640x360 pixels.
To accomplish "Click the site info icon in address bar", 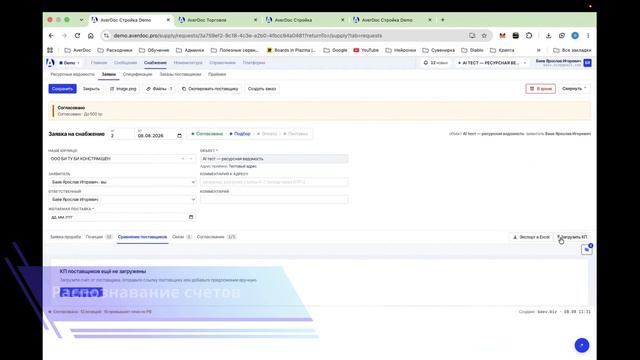I will [107, 36].
